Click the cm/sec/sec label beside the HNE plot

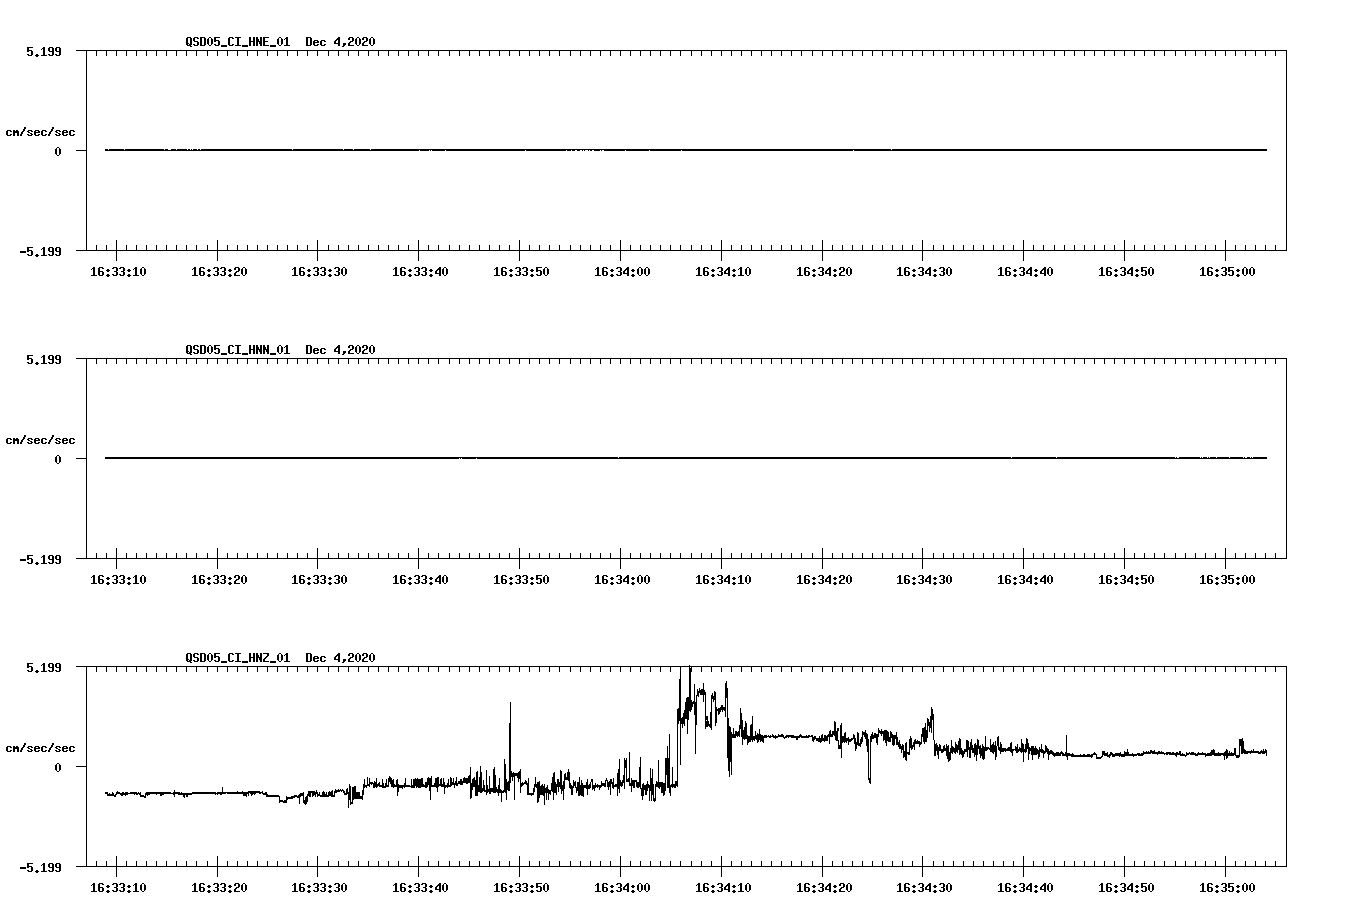point(42,131)
